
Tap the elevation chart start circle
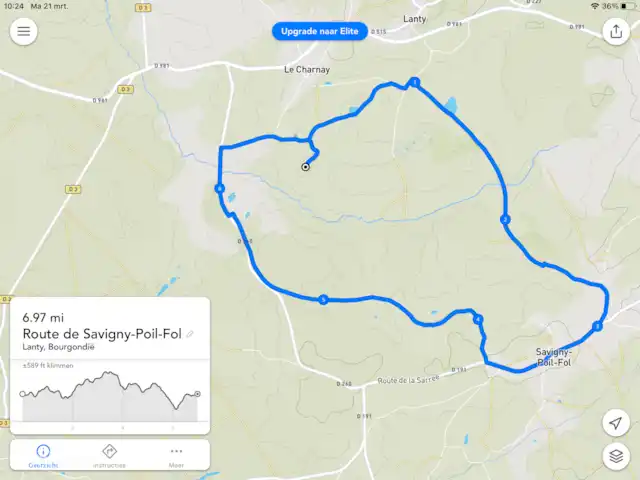[22, 394]
